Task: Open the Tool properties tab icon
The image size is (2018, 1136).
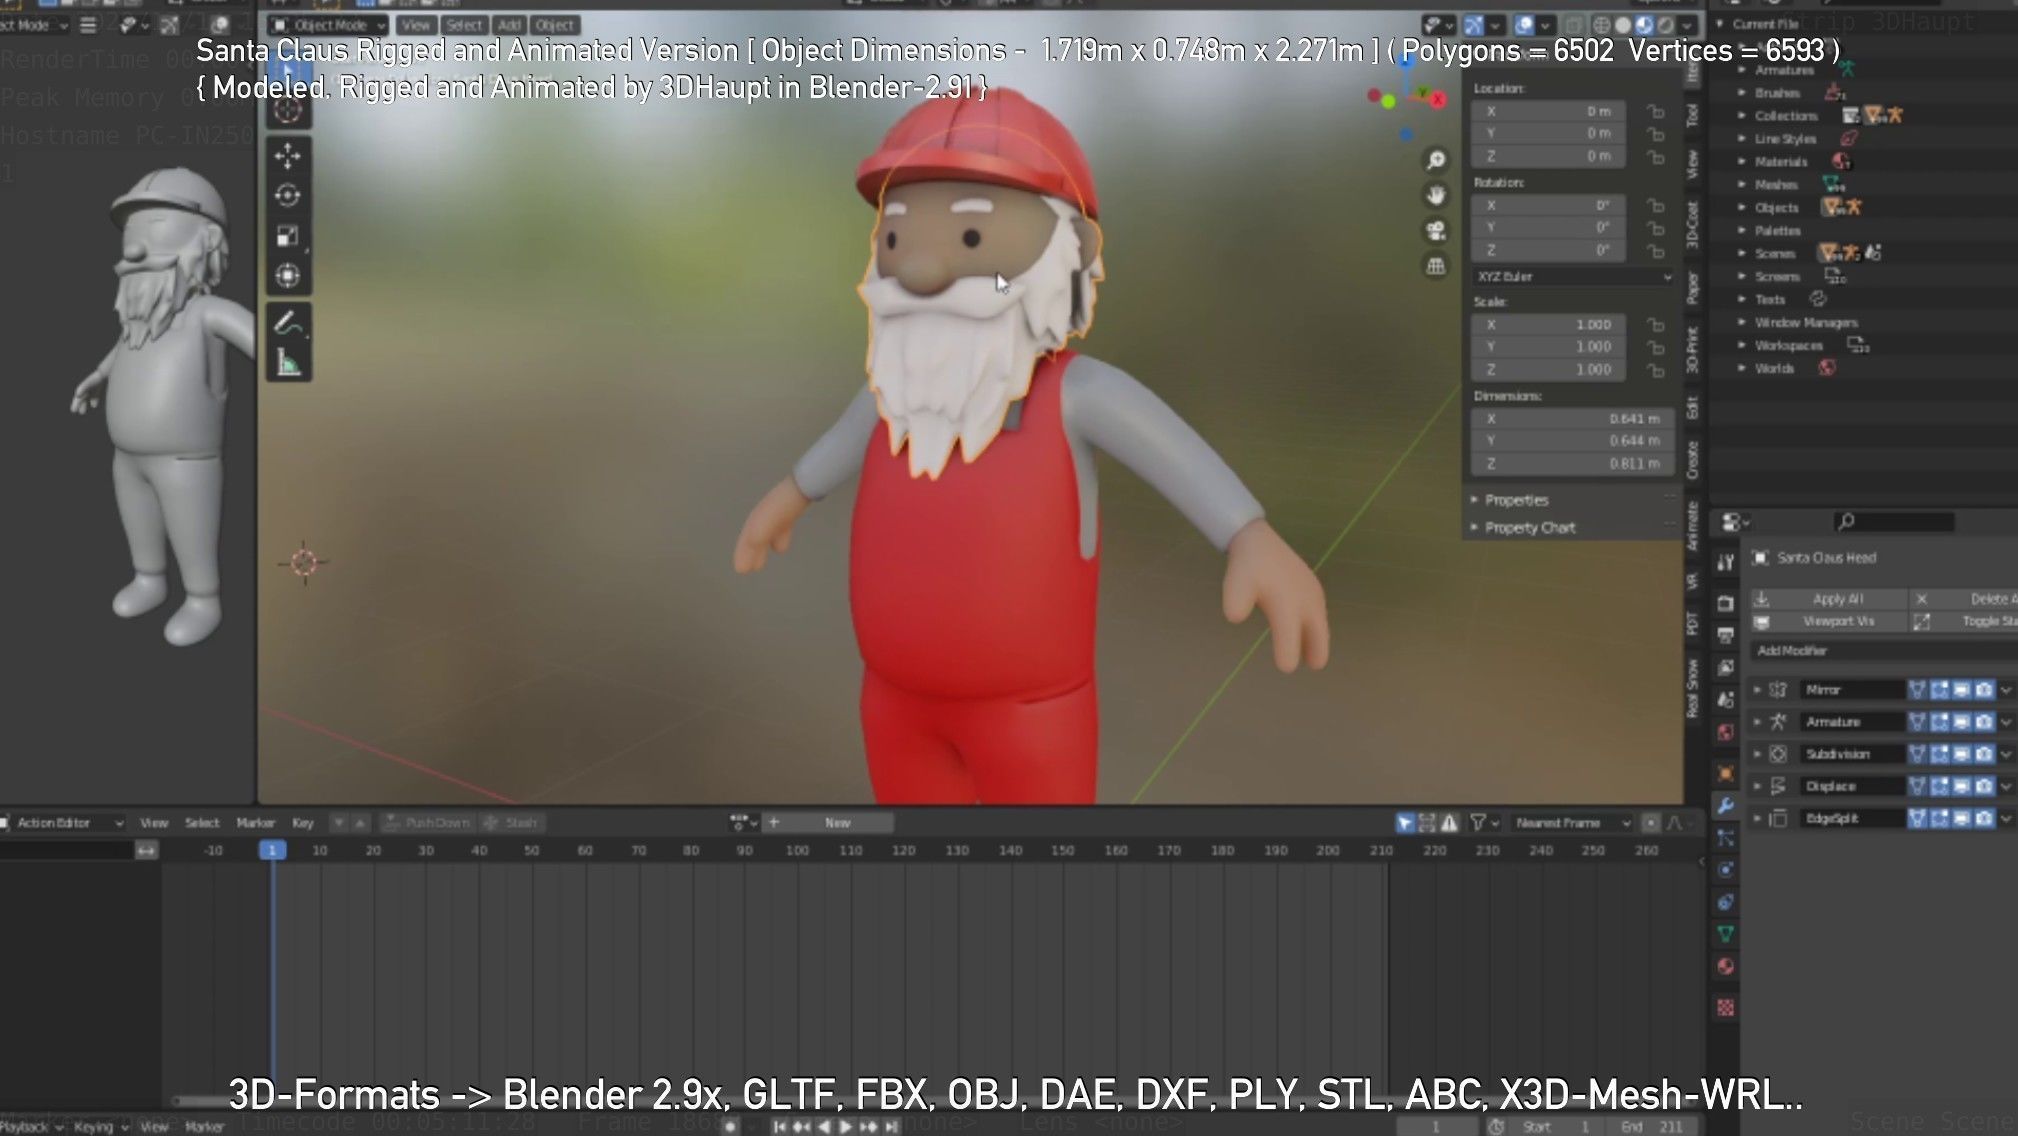Action: 1726,562
